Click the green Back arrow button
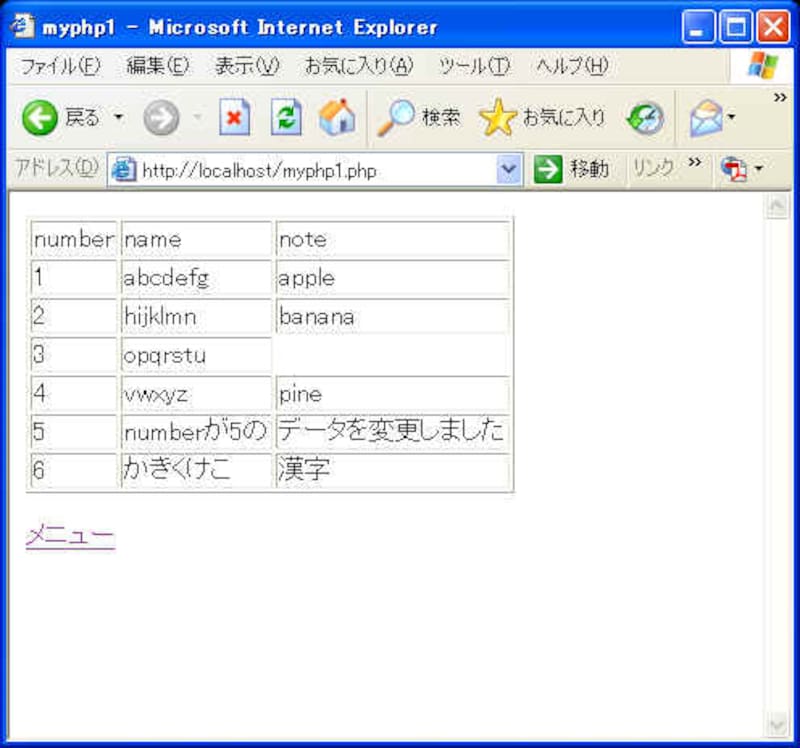This screenshot has width=800, height=748. 40,119
